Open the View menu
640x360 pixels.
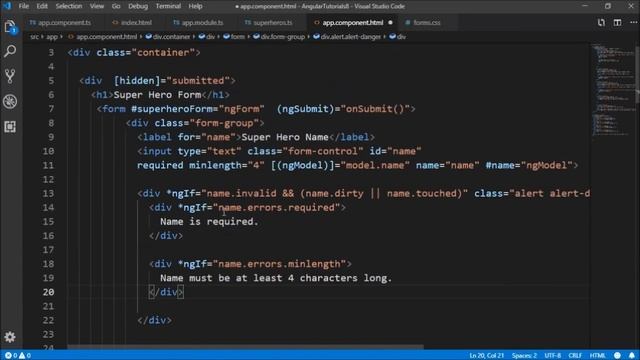coord(97,6)
